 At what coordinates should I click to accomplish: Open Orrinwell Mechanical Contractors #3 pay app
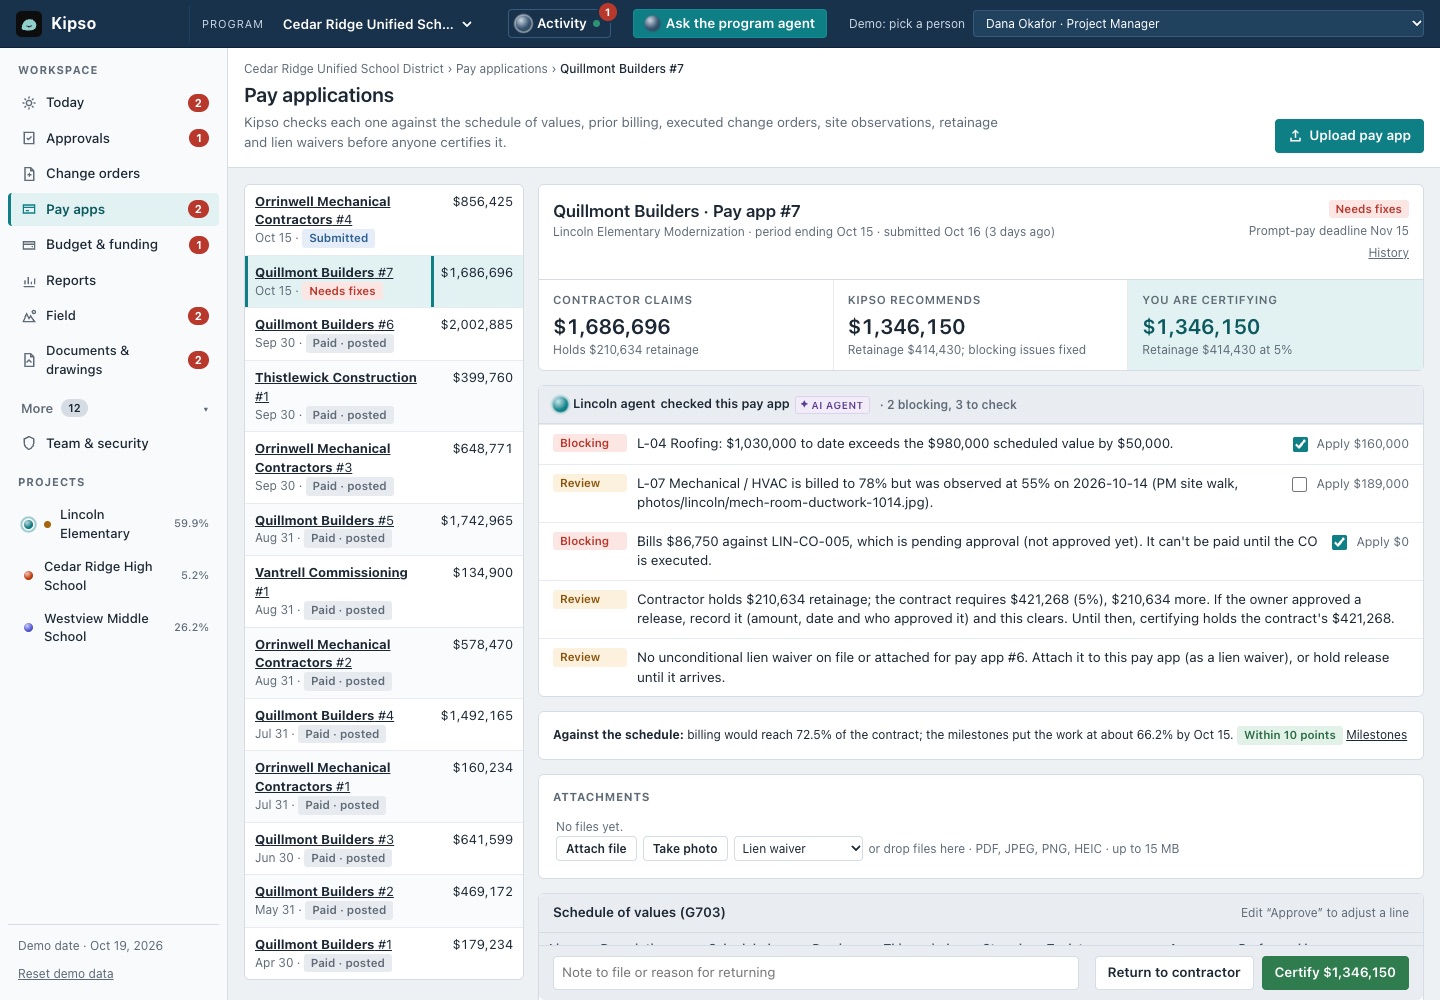(x=323, y=458)
